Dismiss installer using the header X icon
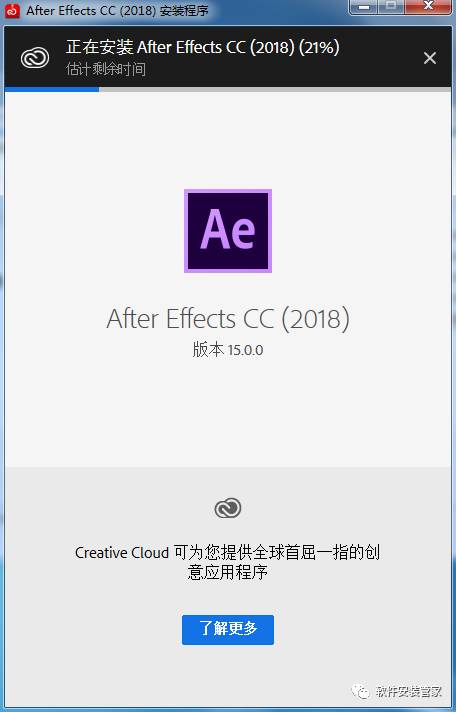Screen dimensions: 456x712 click(x=430, y=58)
